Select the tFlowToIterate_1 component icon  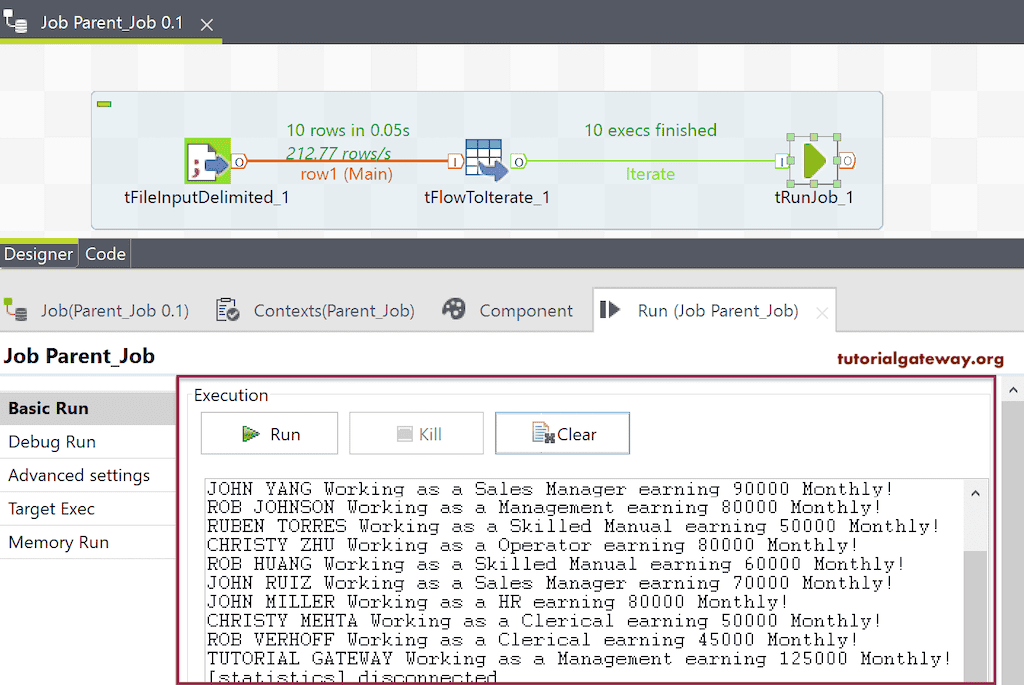click(x=485, y=160)
